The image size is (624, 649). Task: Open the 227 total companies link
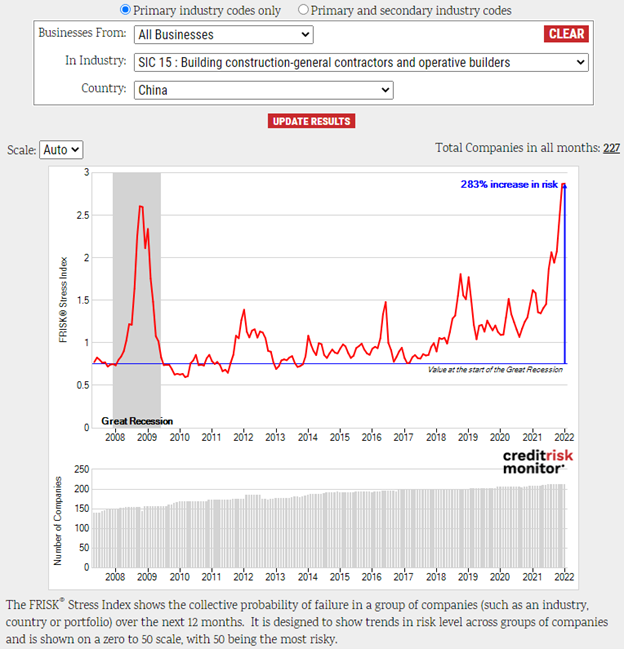[611, 148]
